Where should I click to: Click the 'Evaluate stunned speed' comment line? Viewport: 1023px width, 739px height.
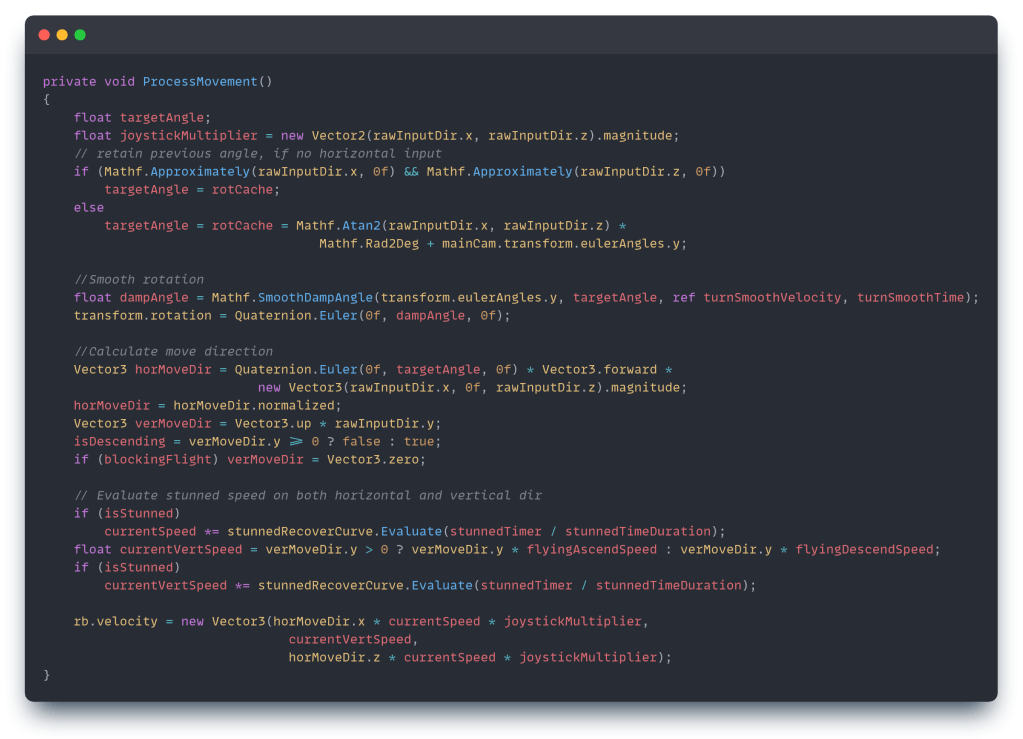coord(307,495)
